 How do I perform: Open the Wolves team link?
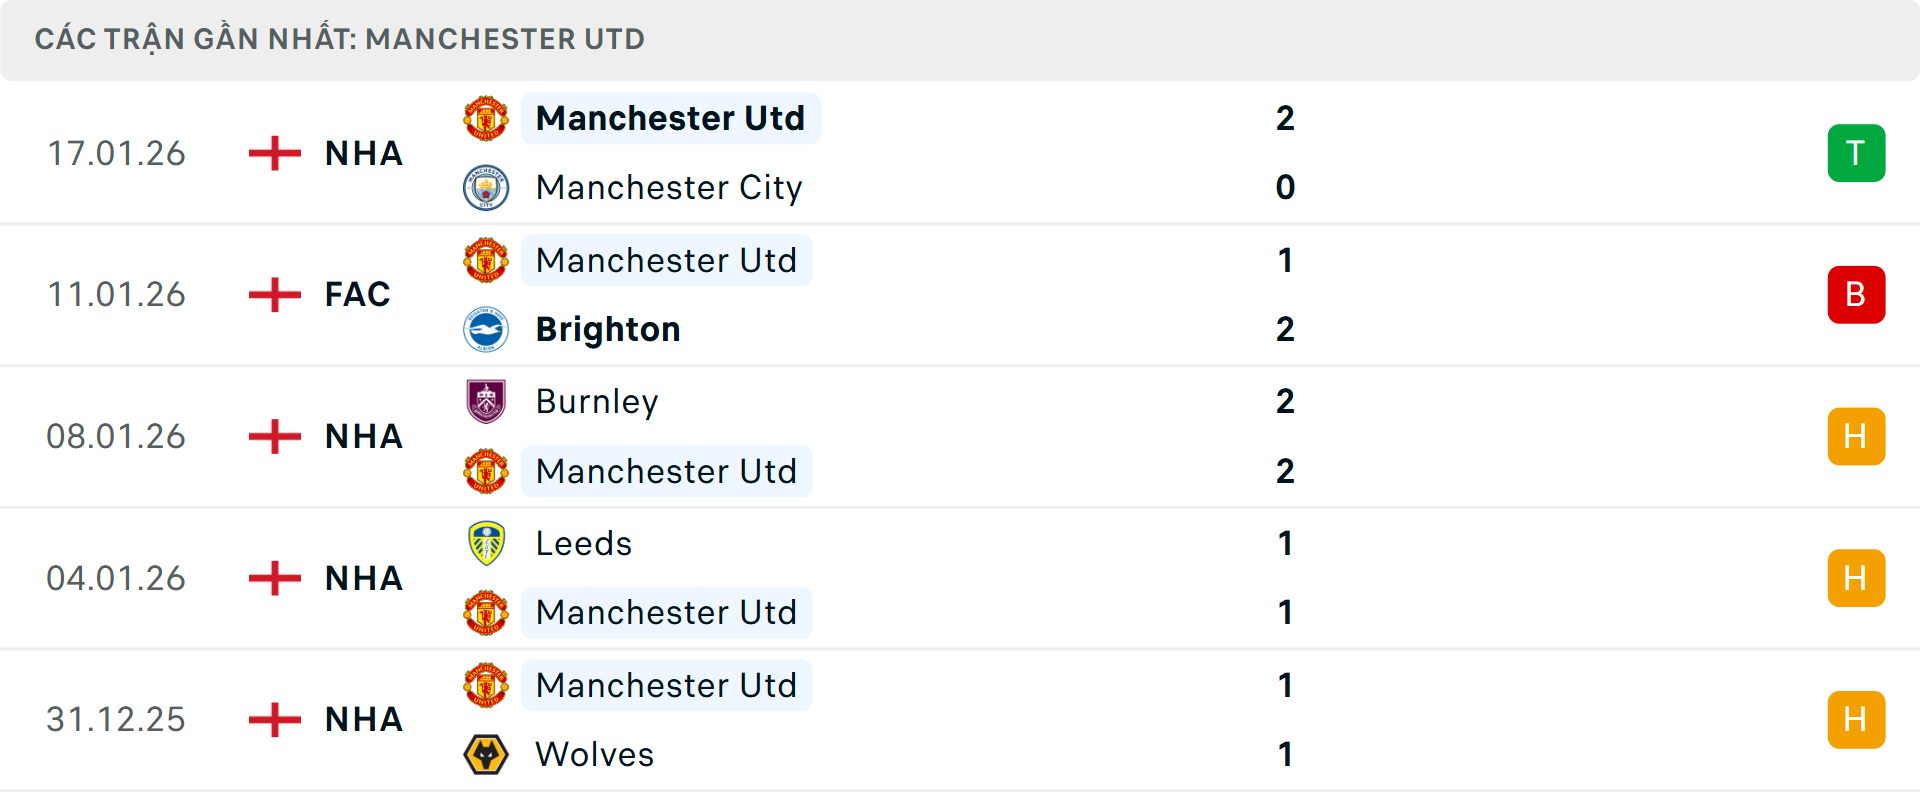pos(594,754)
